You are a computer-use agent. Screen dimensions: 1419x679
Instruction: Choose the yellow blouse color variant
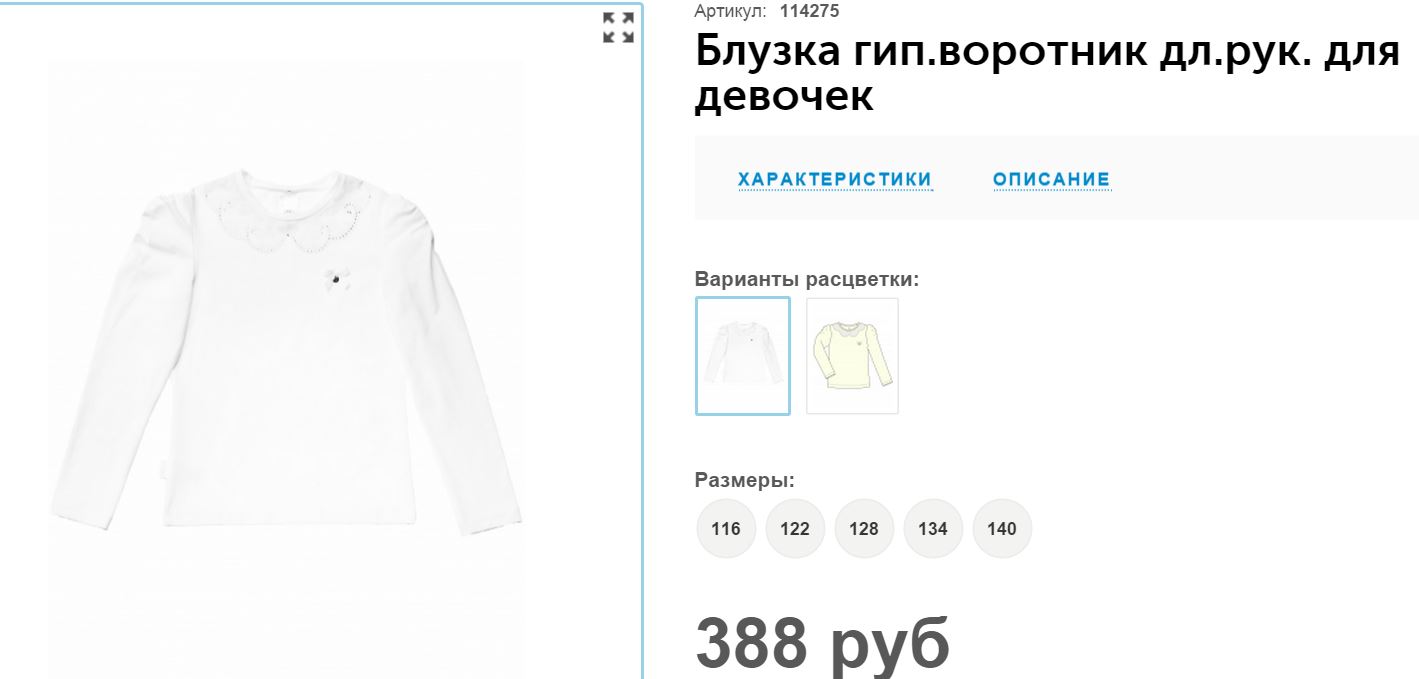852,356
